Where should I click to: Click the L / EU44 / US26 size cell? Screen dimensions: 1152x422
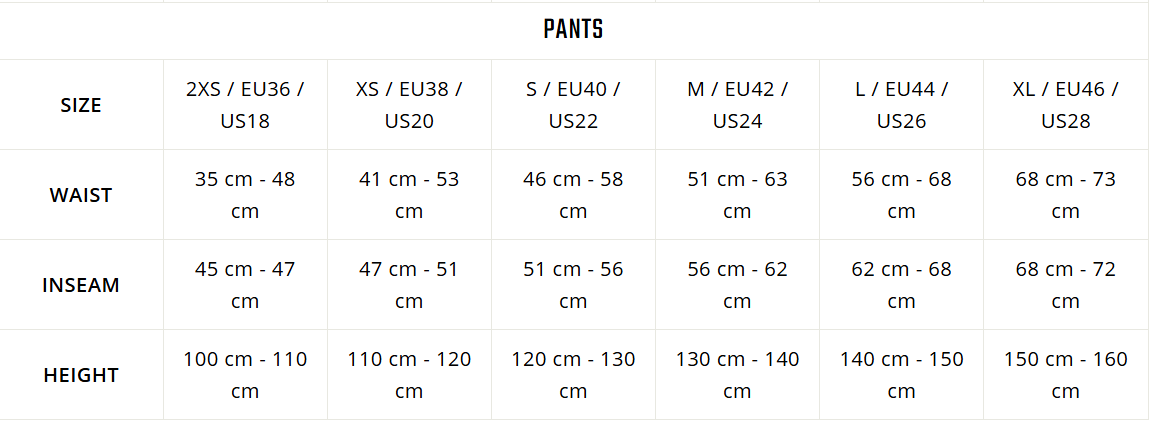[901, 105]
